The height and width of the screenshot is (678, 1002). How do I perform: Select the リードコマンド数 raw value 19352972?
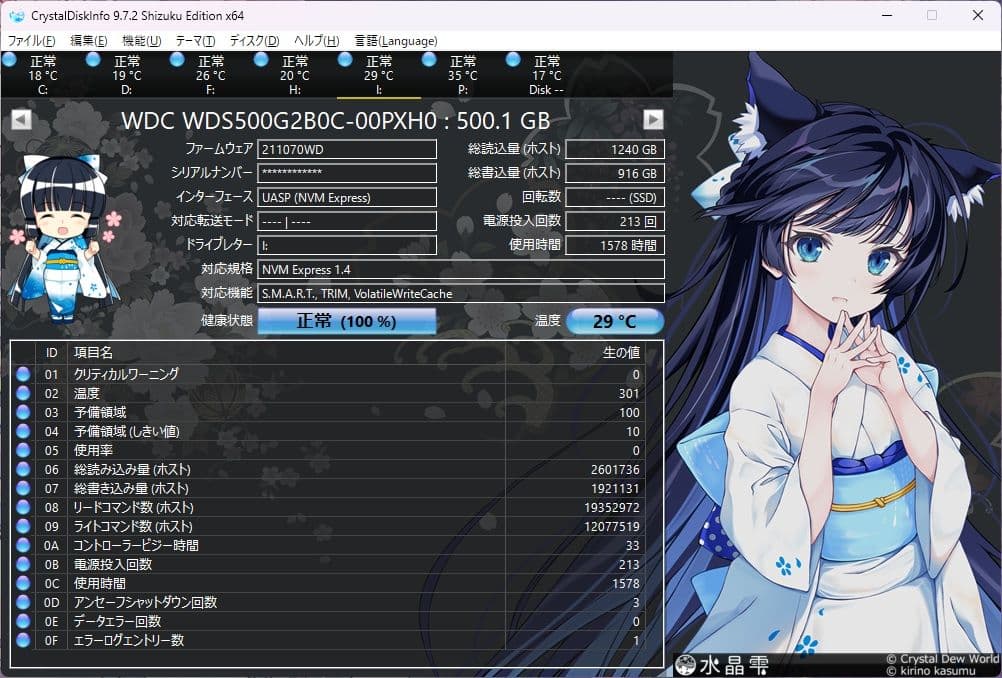pos(612,507)
